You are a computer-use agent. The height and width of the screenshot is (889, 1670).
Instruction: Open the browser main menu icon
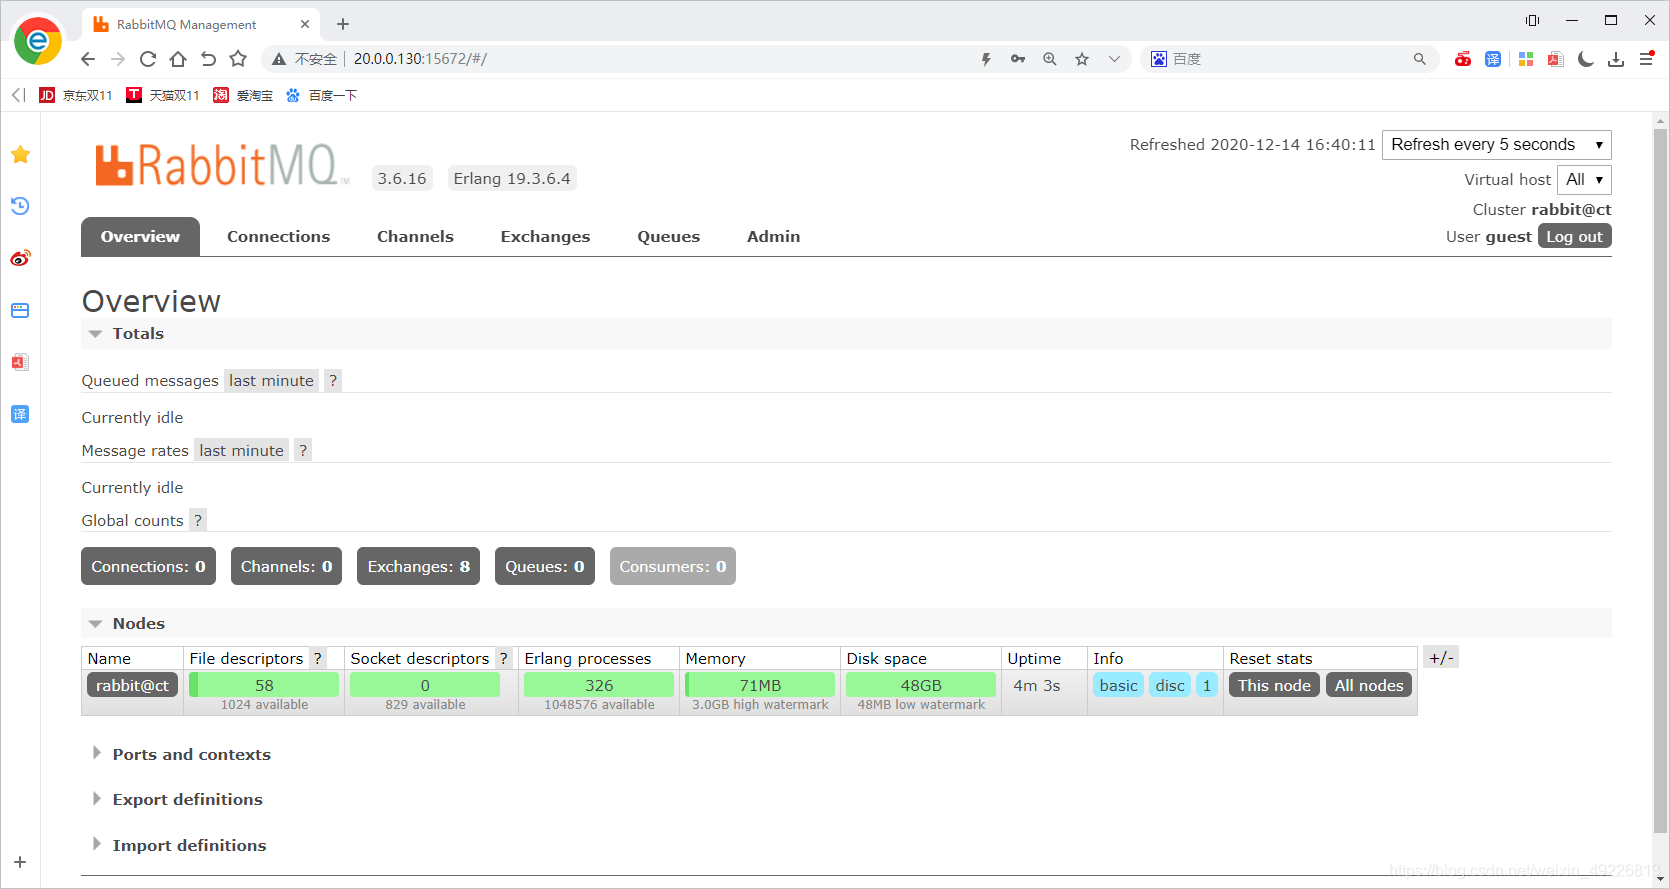point(1647,59)
